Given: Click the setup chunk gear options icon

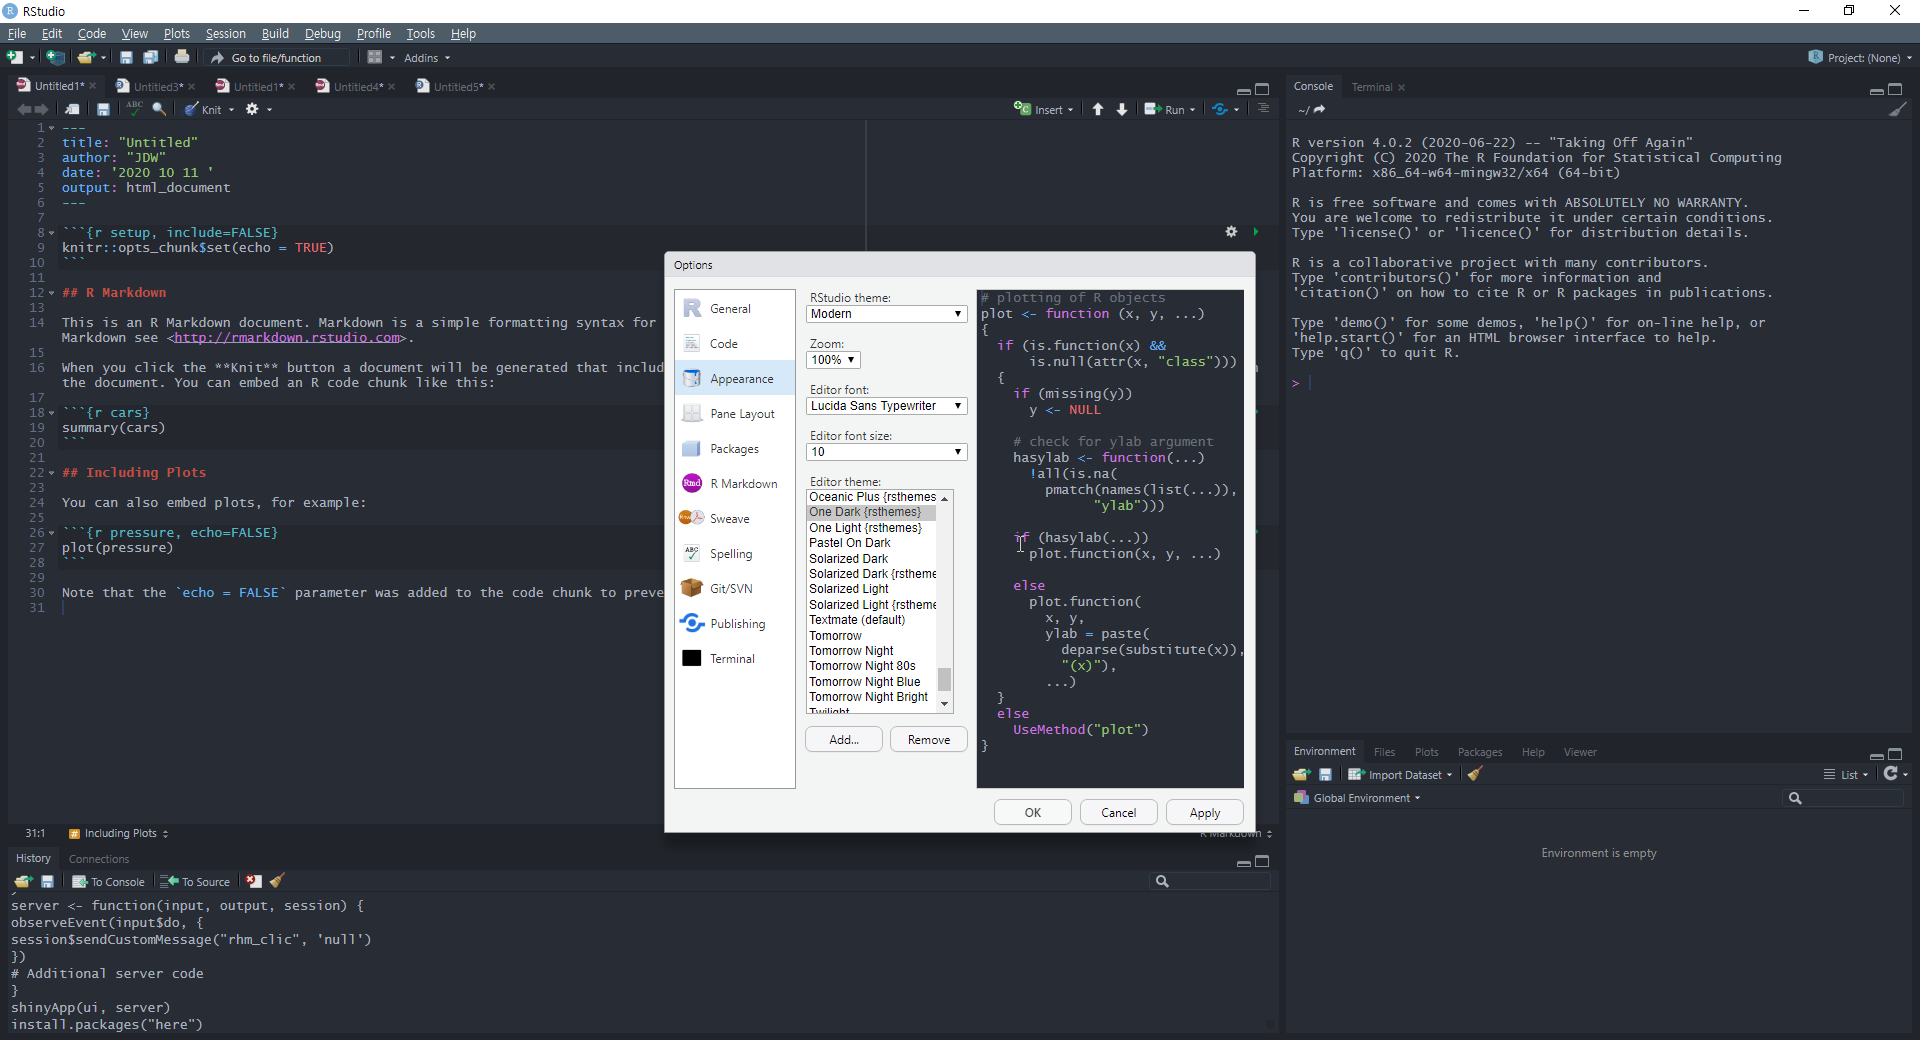Looking at the screenshot, I should click(1231, 231).
